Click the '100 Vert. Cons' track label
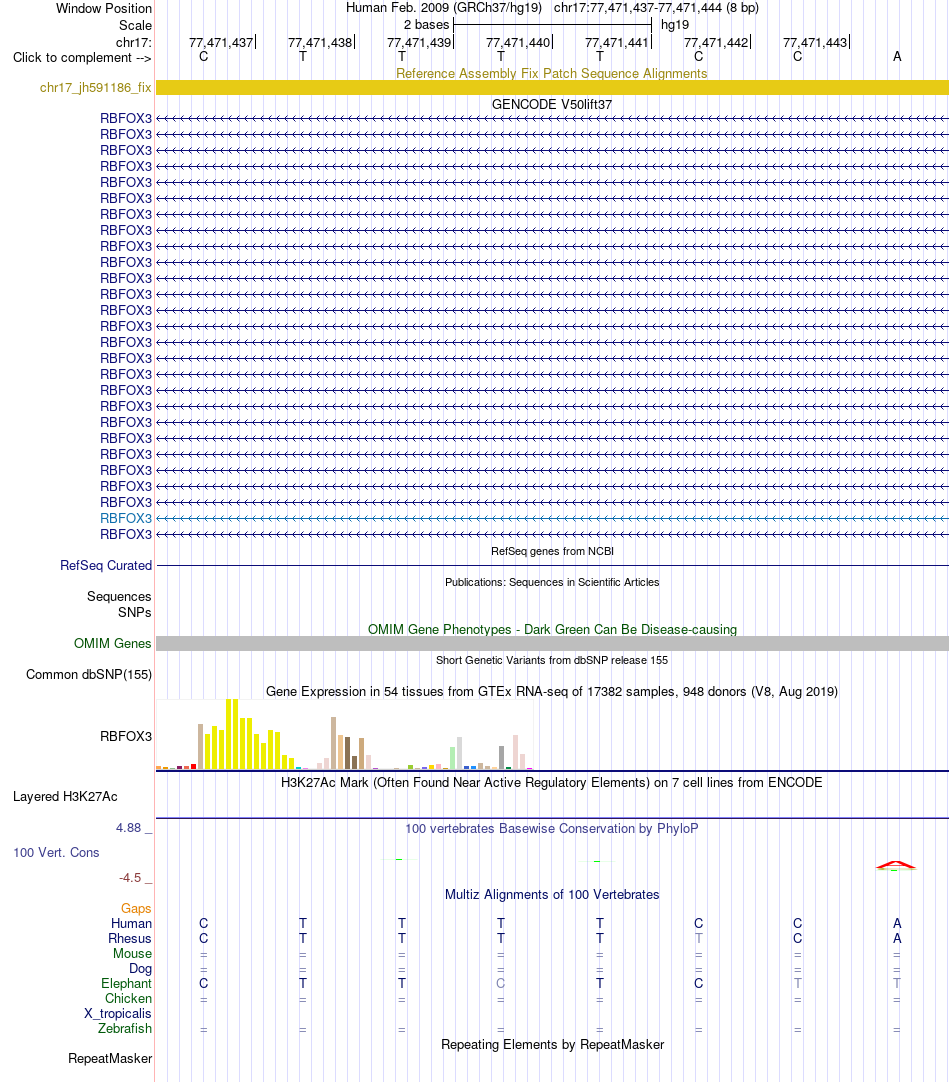 pos(56,852)
